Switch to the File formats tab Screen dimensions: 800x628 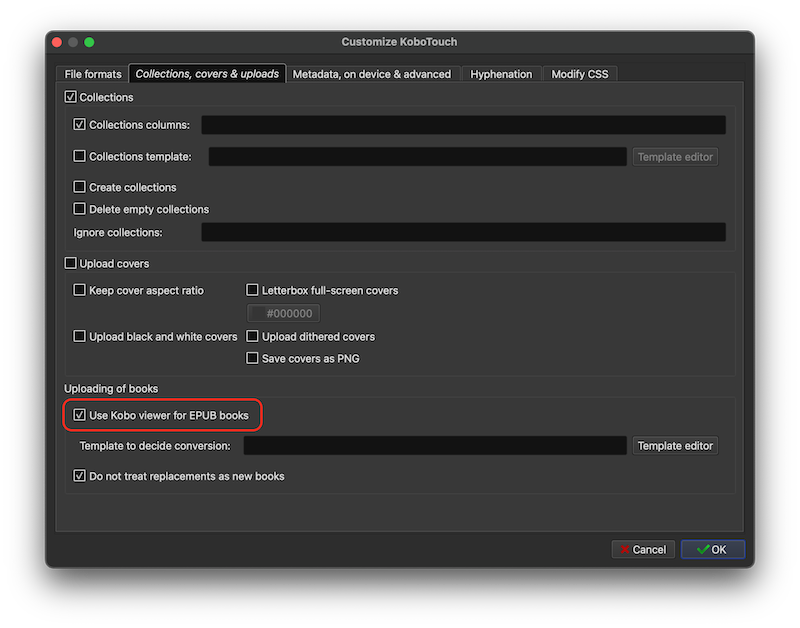(x=93, y=74)
